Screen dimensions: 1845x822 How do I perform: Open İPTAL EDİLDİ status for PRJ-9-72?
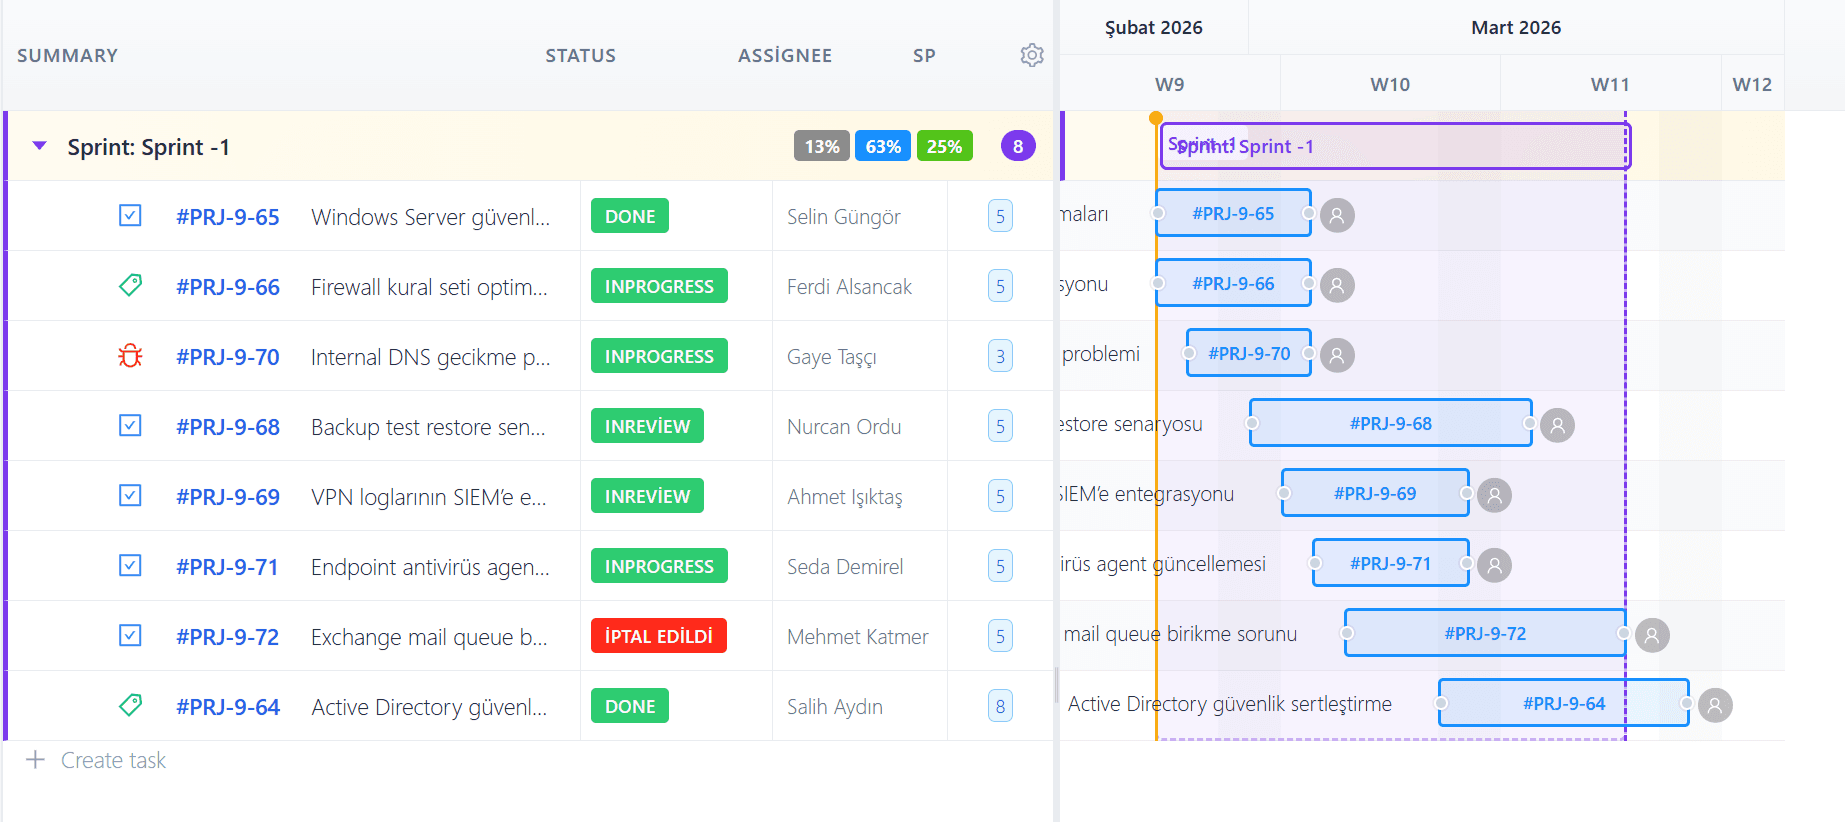click(x=659, y=636)
